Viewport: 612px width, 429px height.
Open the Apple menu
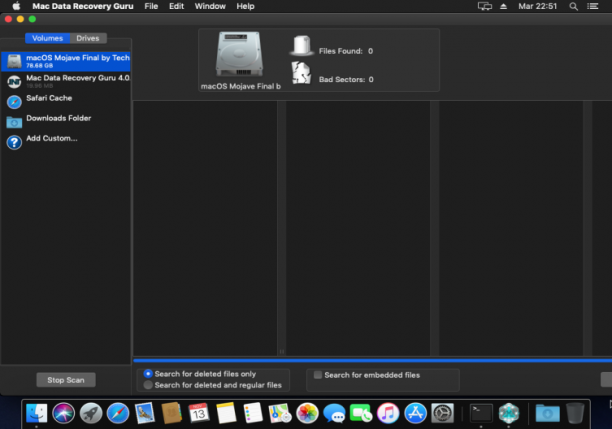pos(16,6)
